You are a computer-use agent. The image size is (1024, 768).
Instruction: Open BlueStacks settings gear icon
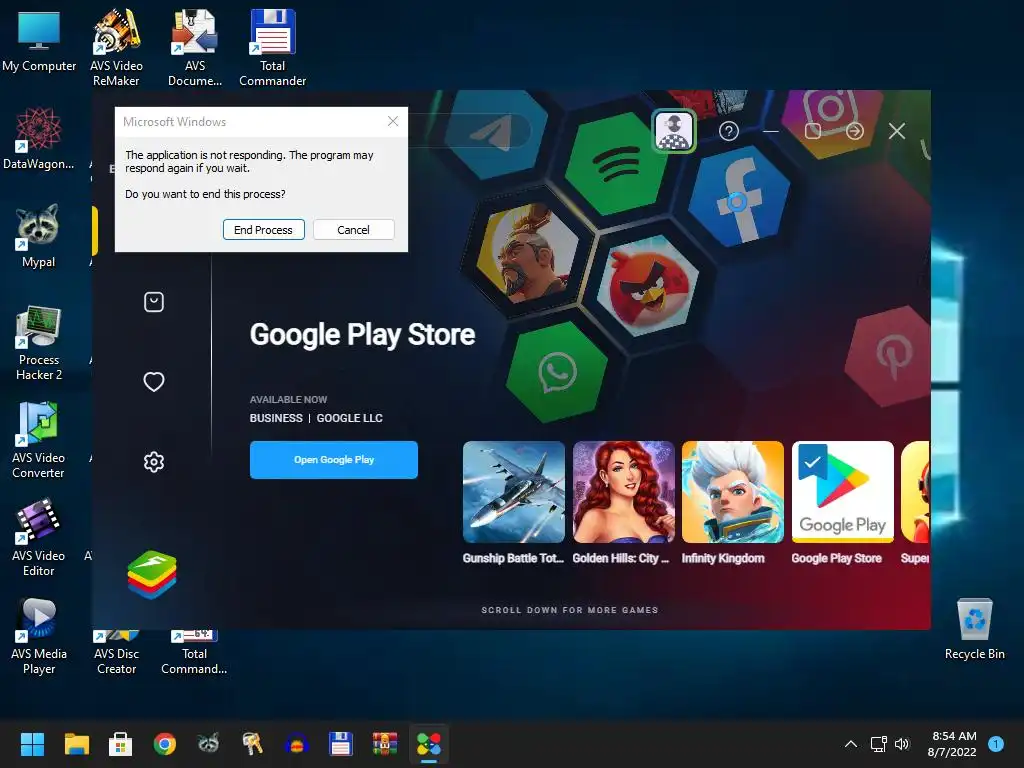tap(154, 462)
